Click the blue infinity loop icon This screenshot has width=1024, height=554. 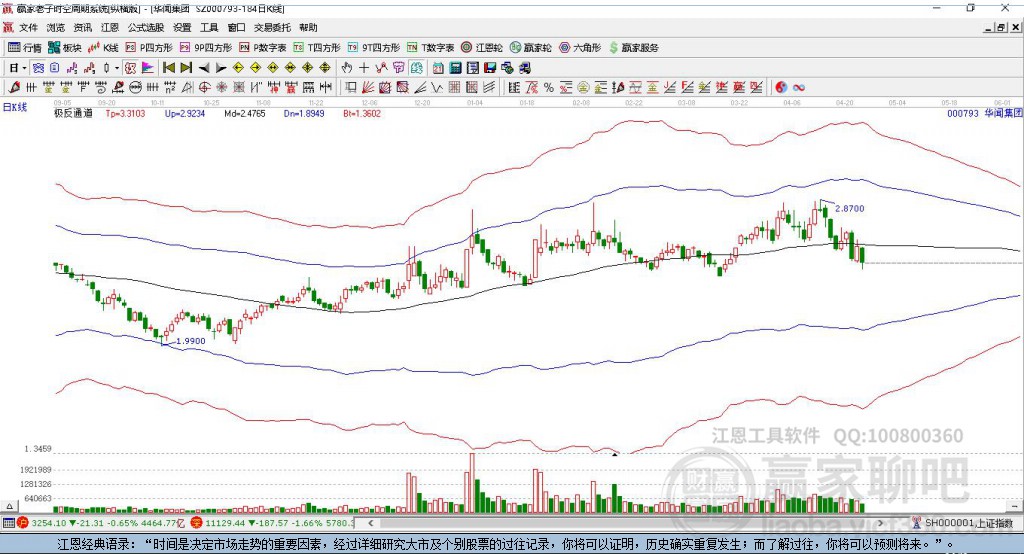(x=798, y=88)
